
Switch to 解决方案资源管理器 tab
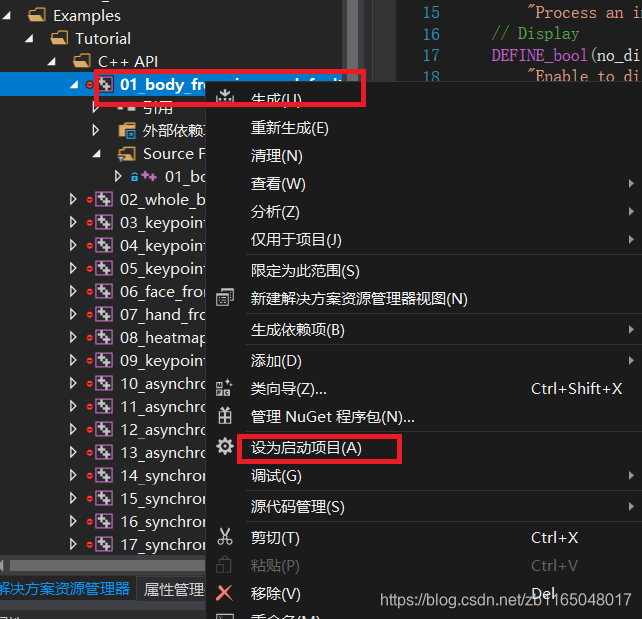coord(65,588)
